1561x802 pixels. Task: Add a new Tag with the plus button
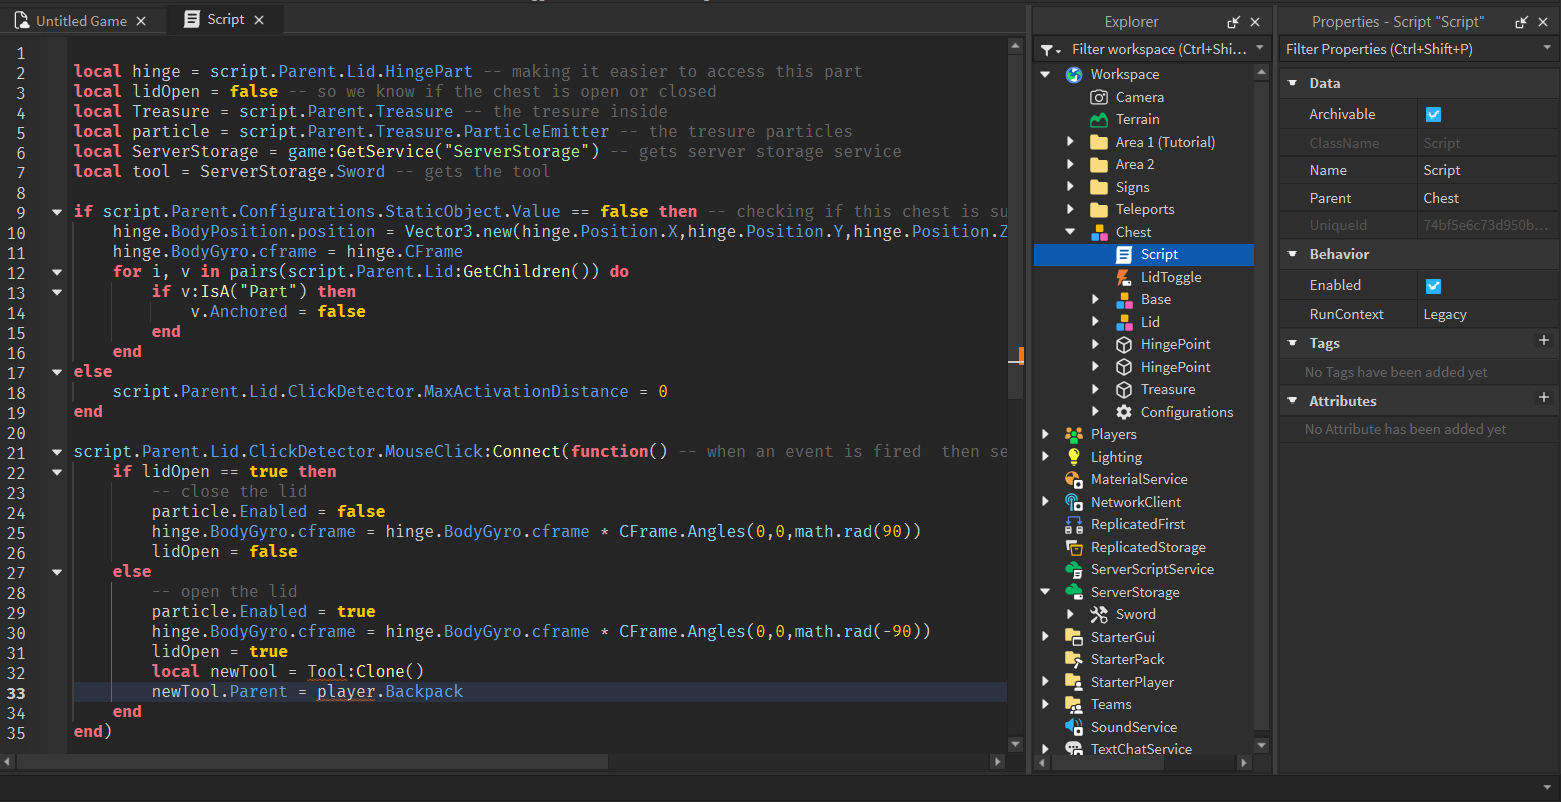click(1545, 342)
